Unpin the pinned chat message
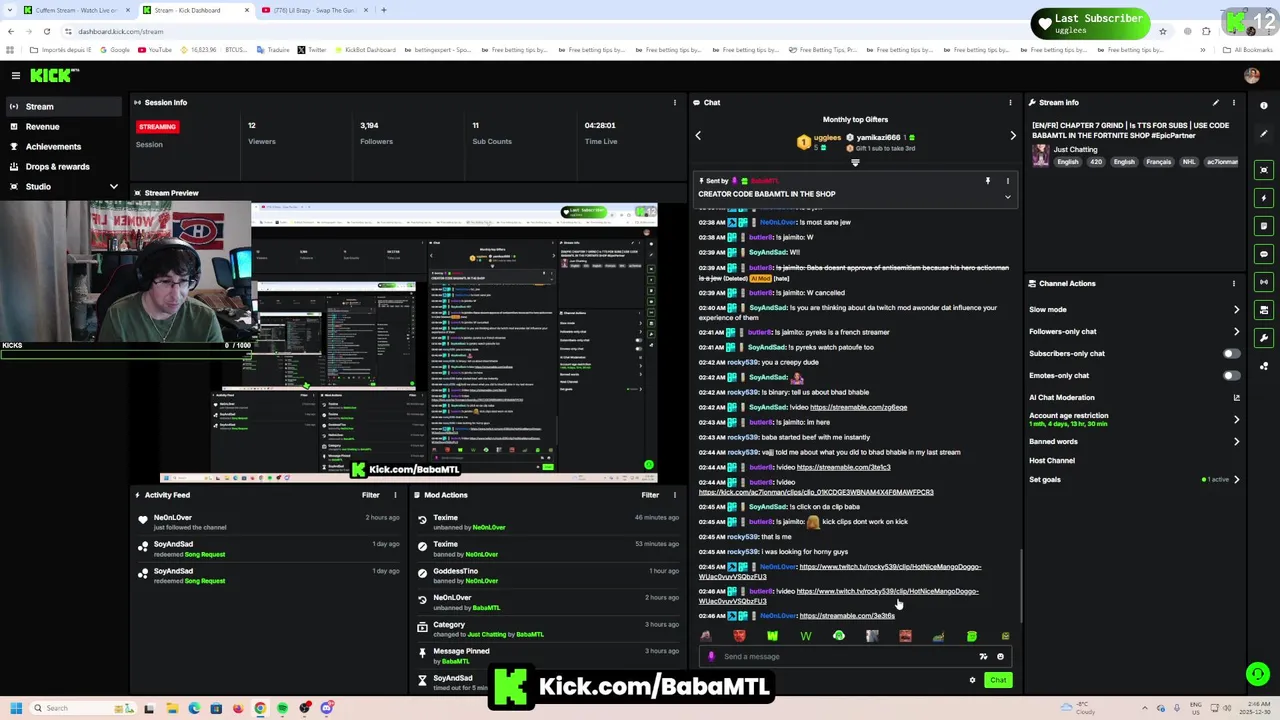This screenshot has height=720, width=1280. pyautogui.click(x=987, y=181)
